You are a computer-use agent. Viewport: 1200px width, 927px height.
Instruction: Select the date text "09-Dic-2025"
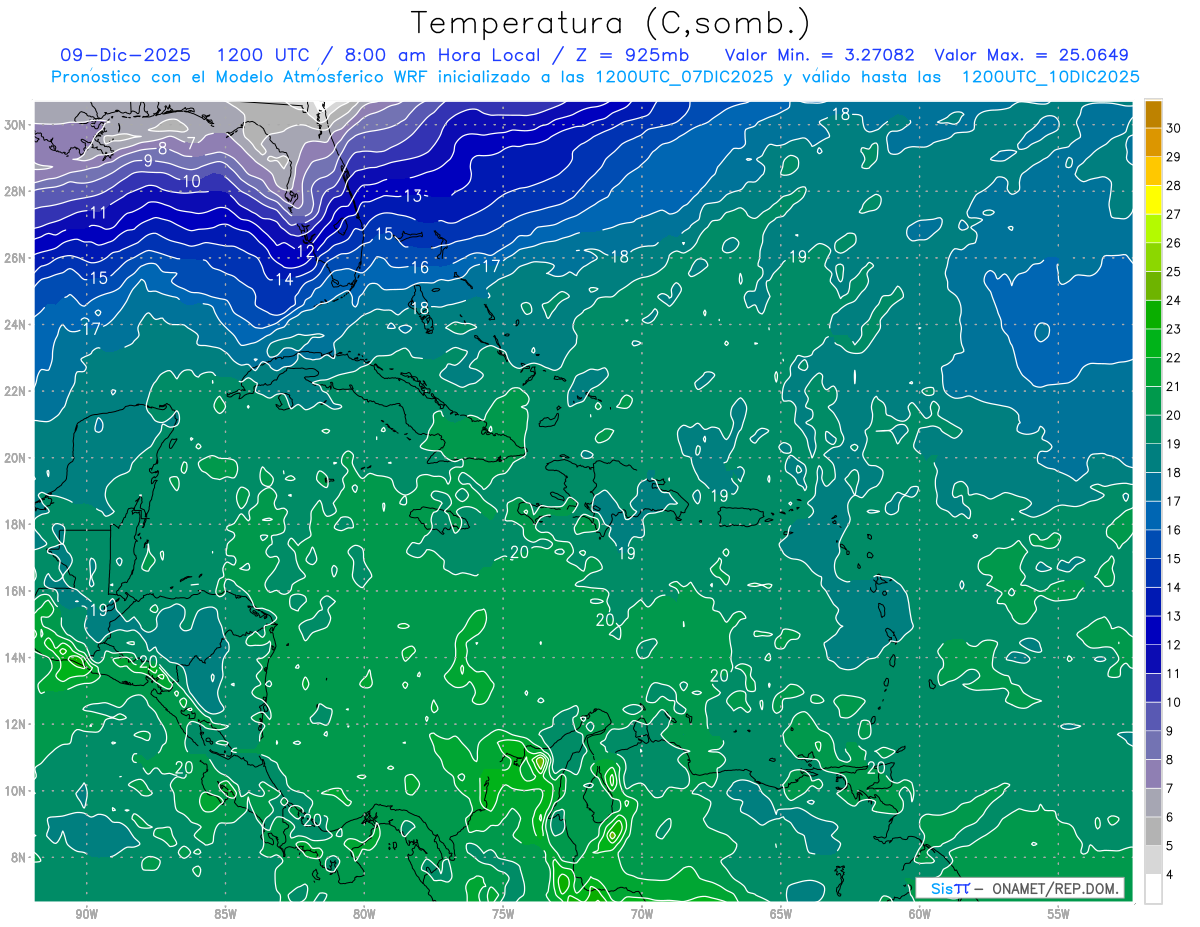click(x=127, y=55)
